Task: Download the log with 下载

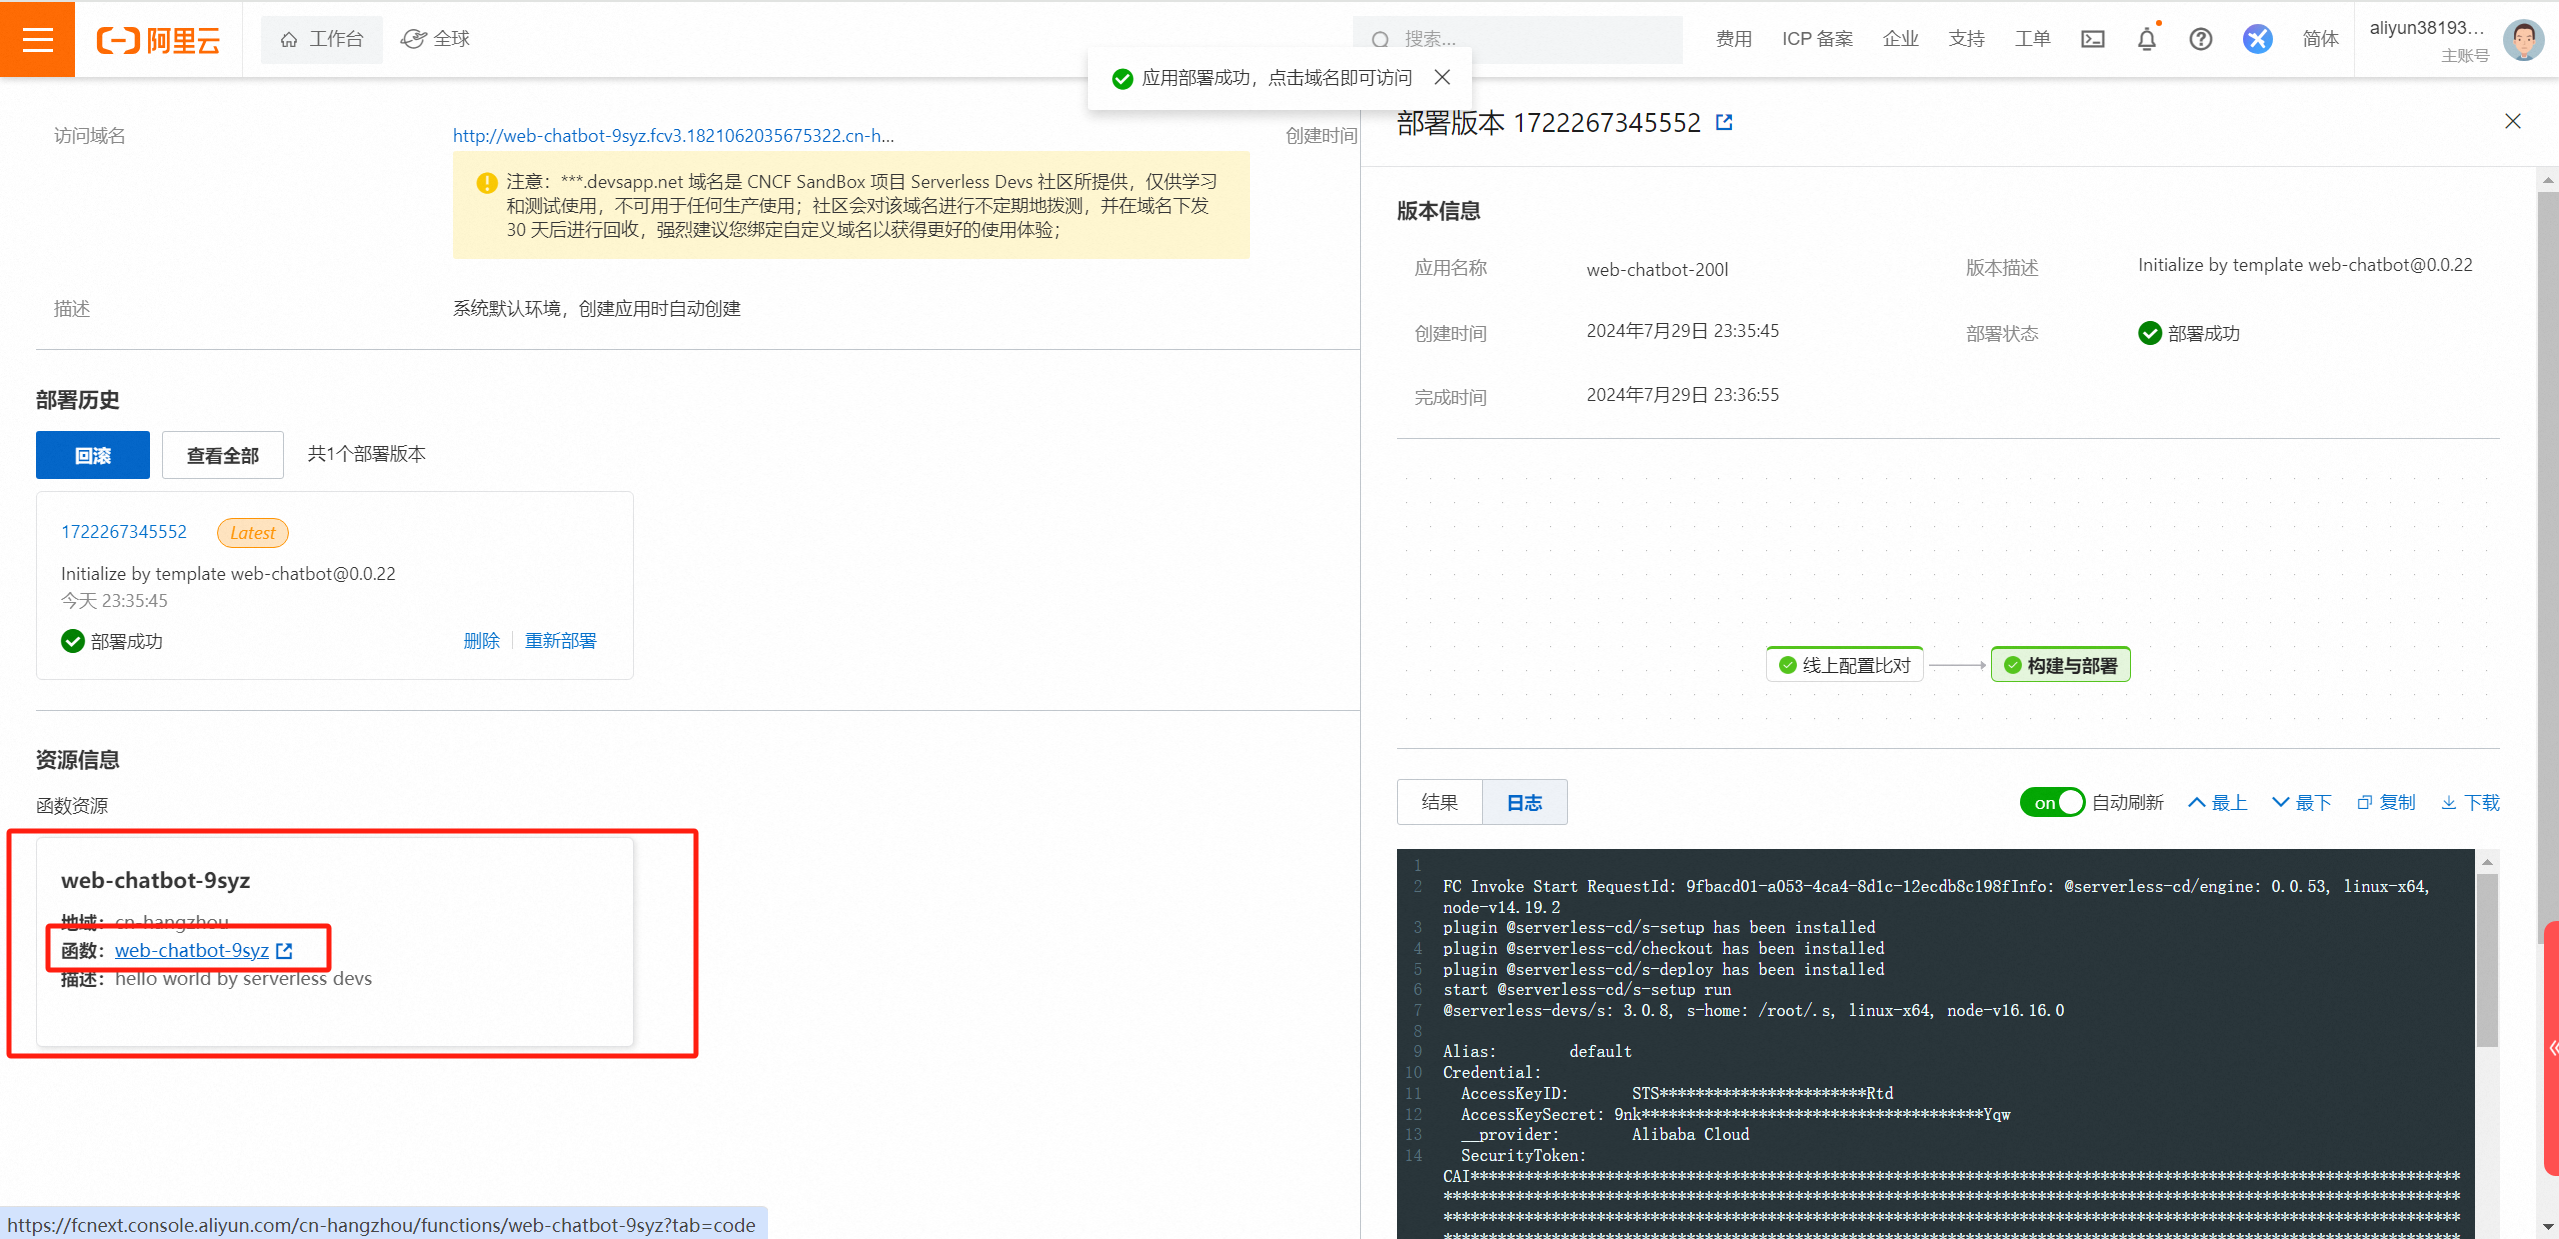Action: point(2470,802)
